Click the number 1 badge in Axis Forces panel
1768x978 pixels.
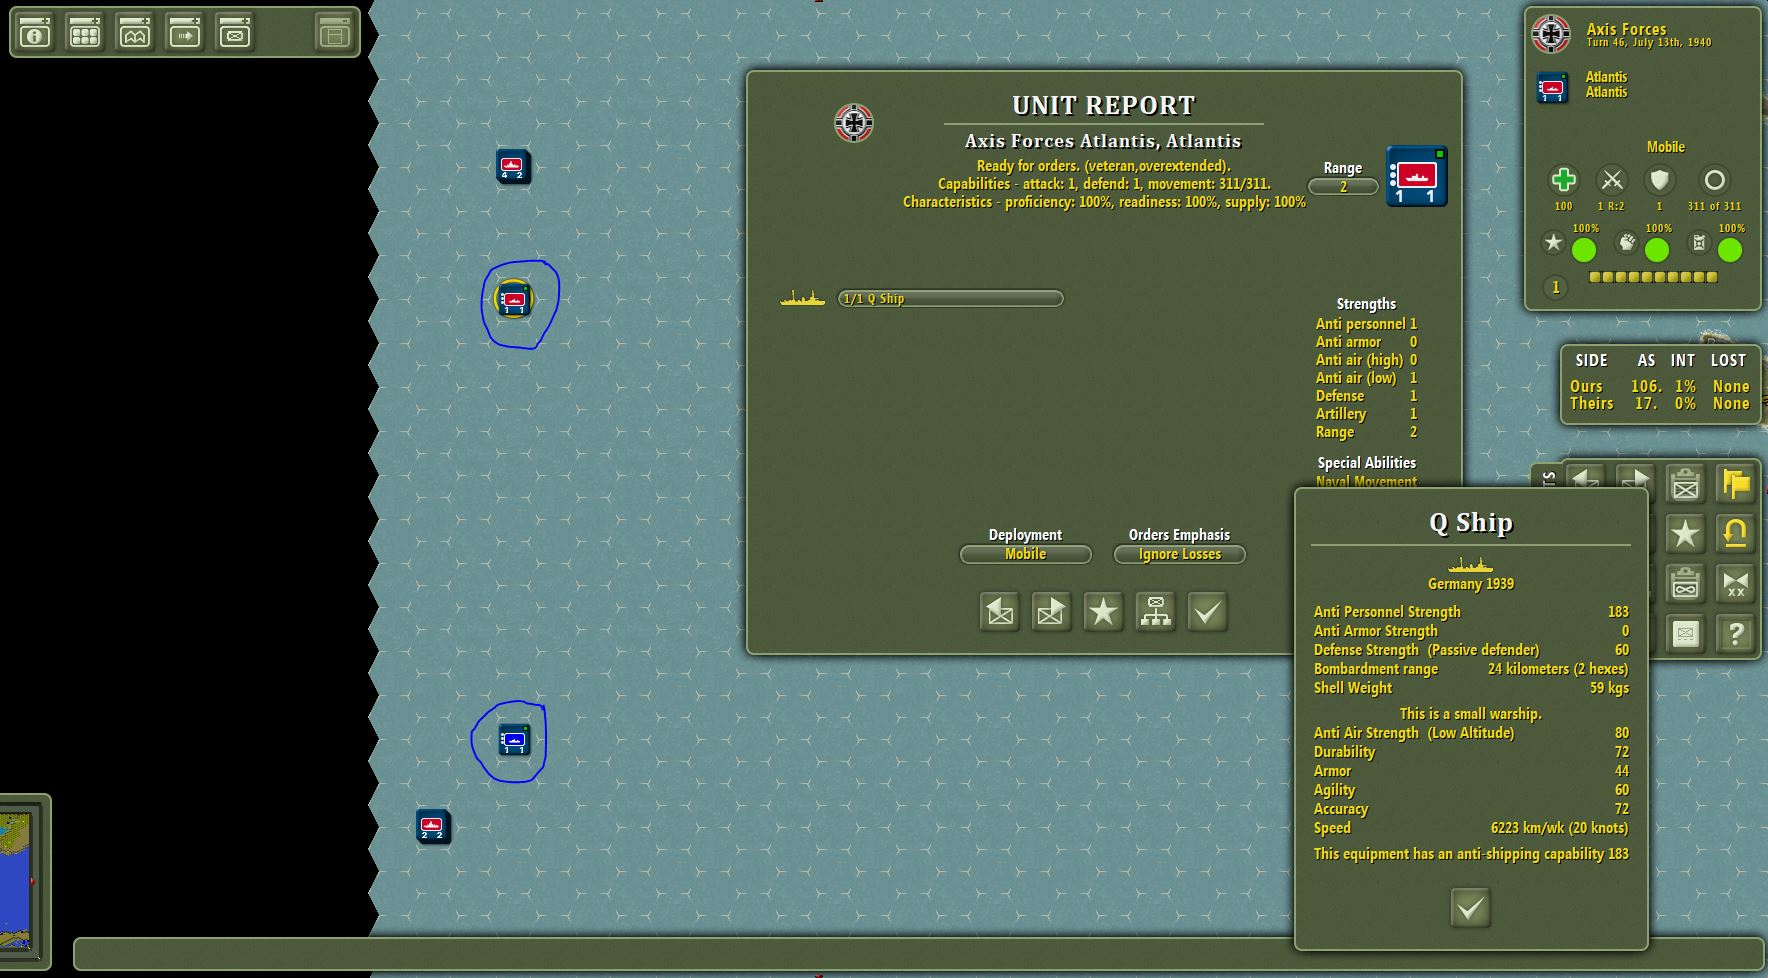click(x=1555, y=288)
